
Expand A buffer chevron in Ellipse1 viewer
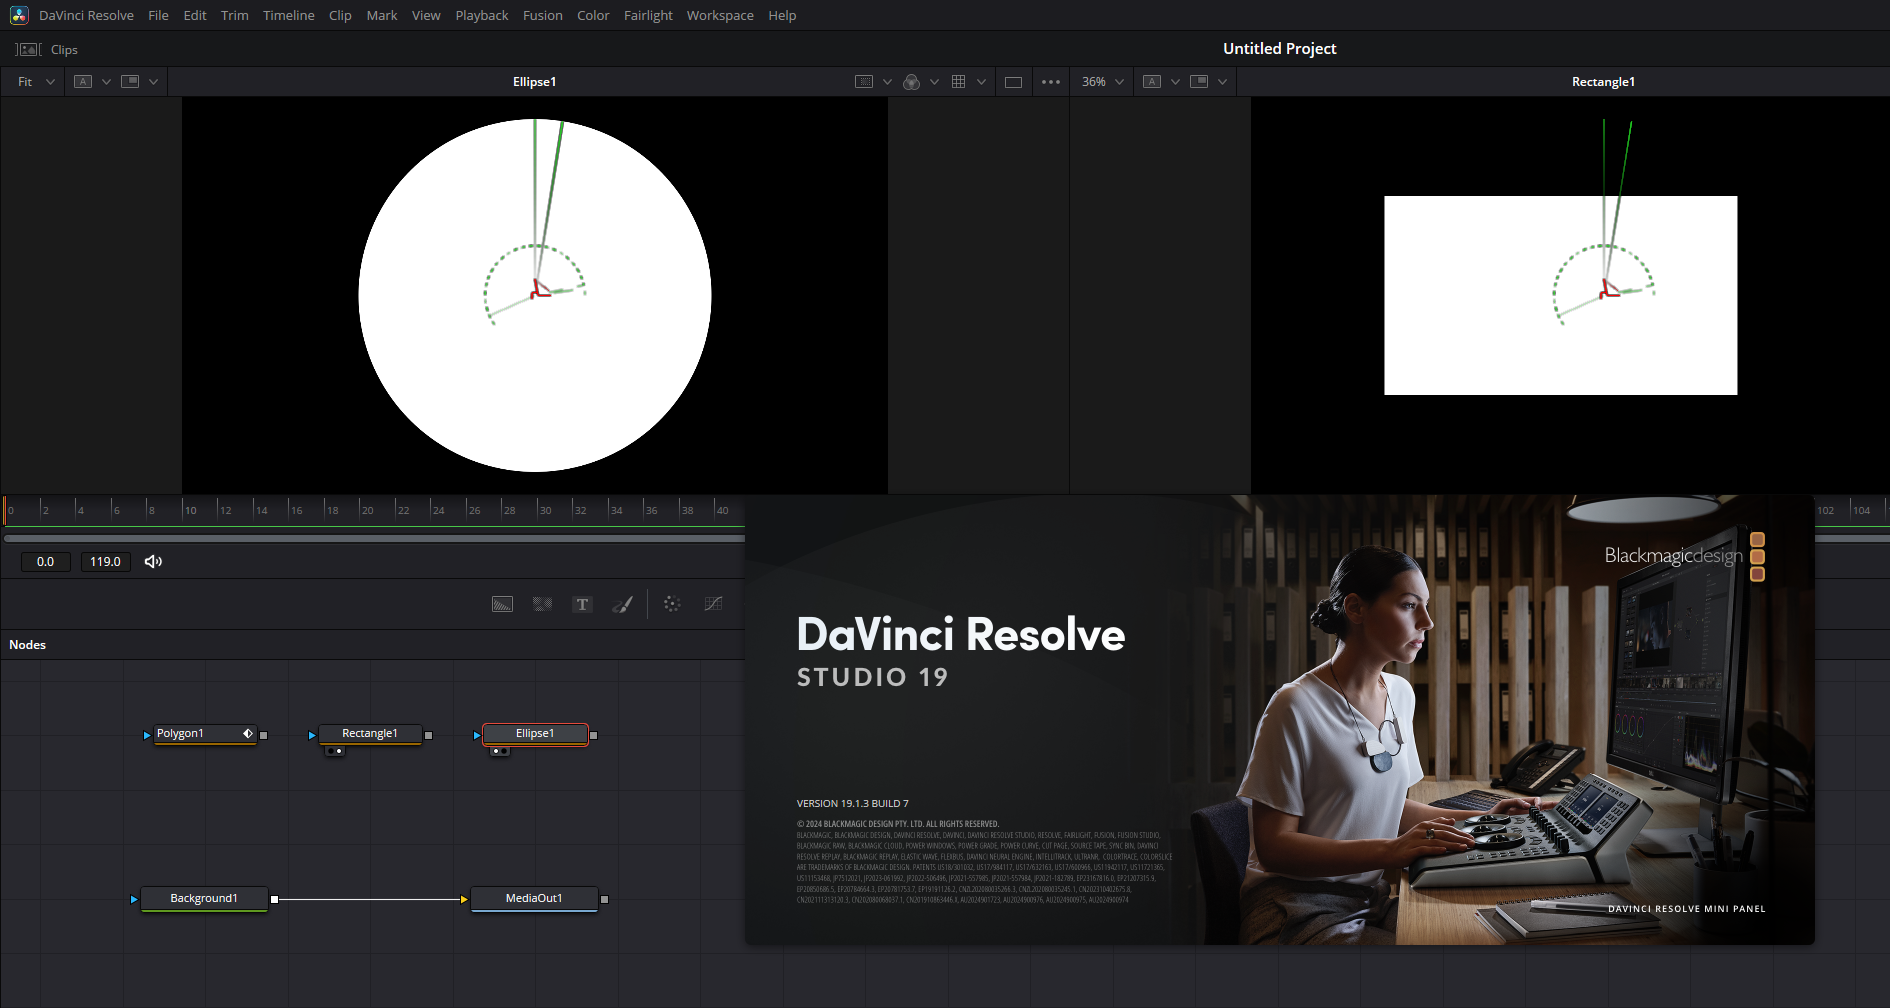pyautogui.click(x=106, y=82)
